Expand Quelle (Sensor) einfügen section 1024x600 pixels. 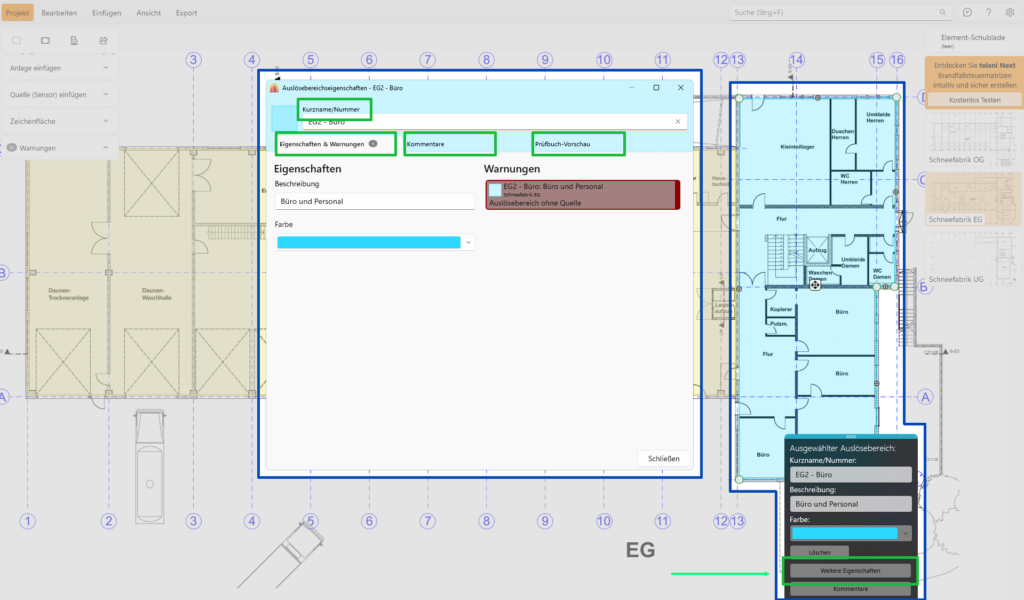(106, 95)
